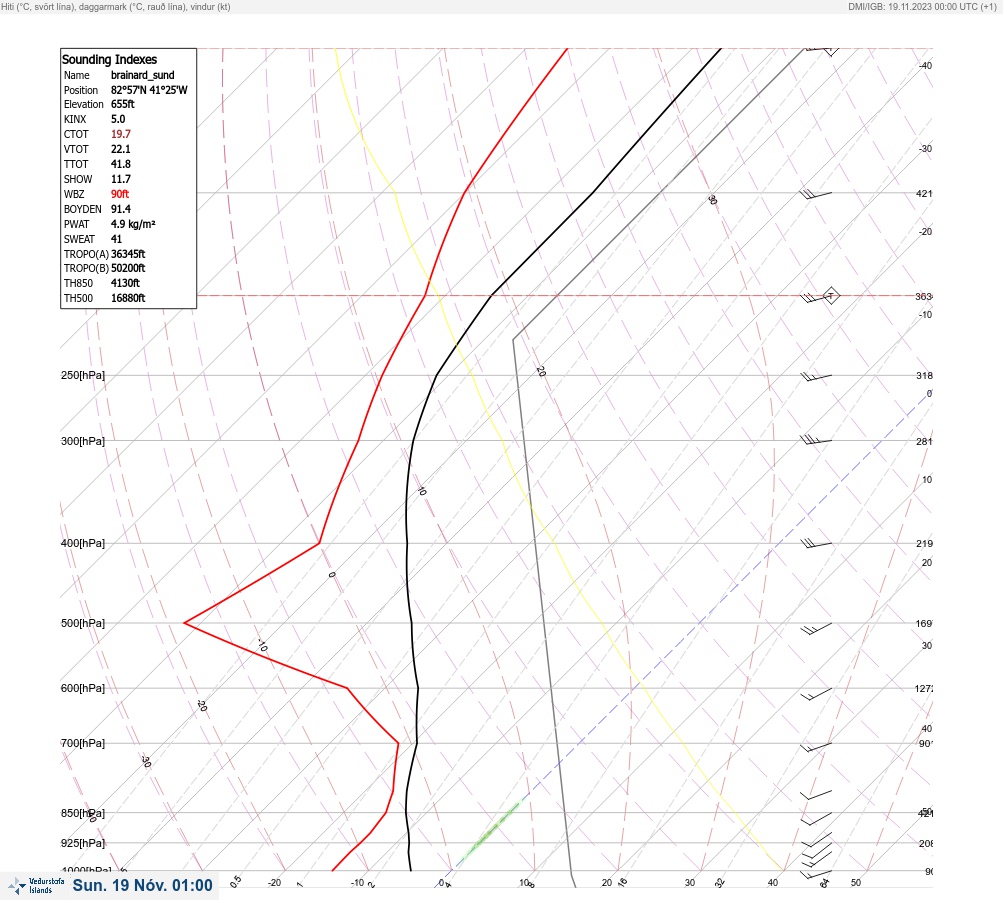
Task: Click the 250[hPa] pressure label
Action: tap(83, 375)
